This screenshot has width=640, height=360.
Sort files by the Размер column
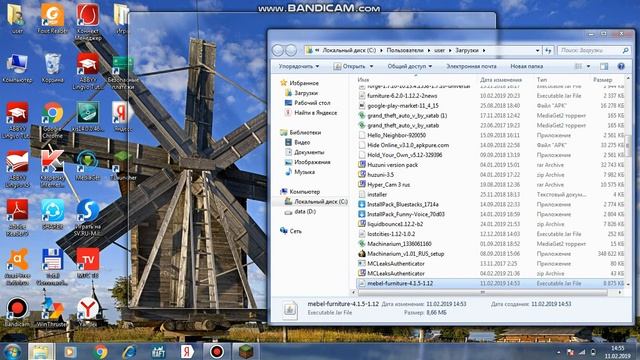tap(602, 80)
